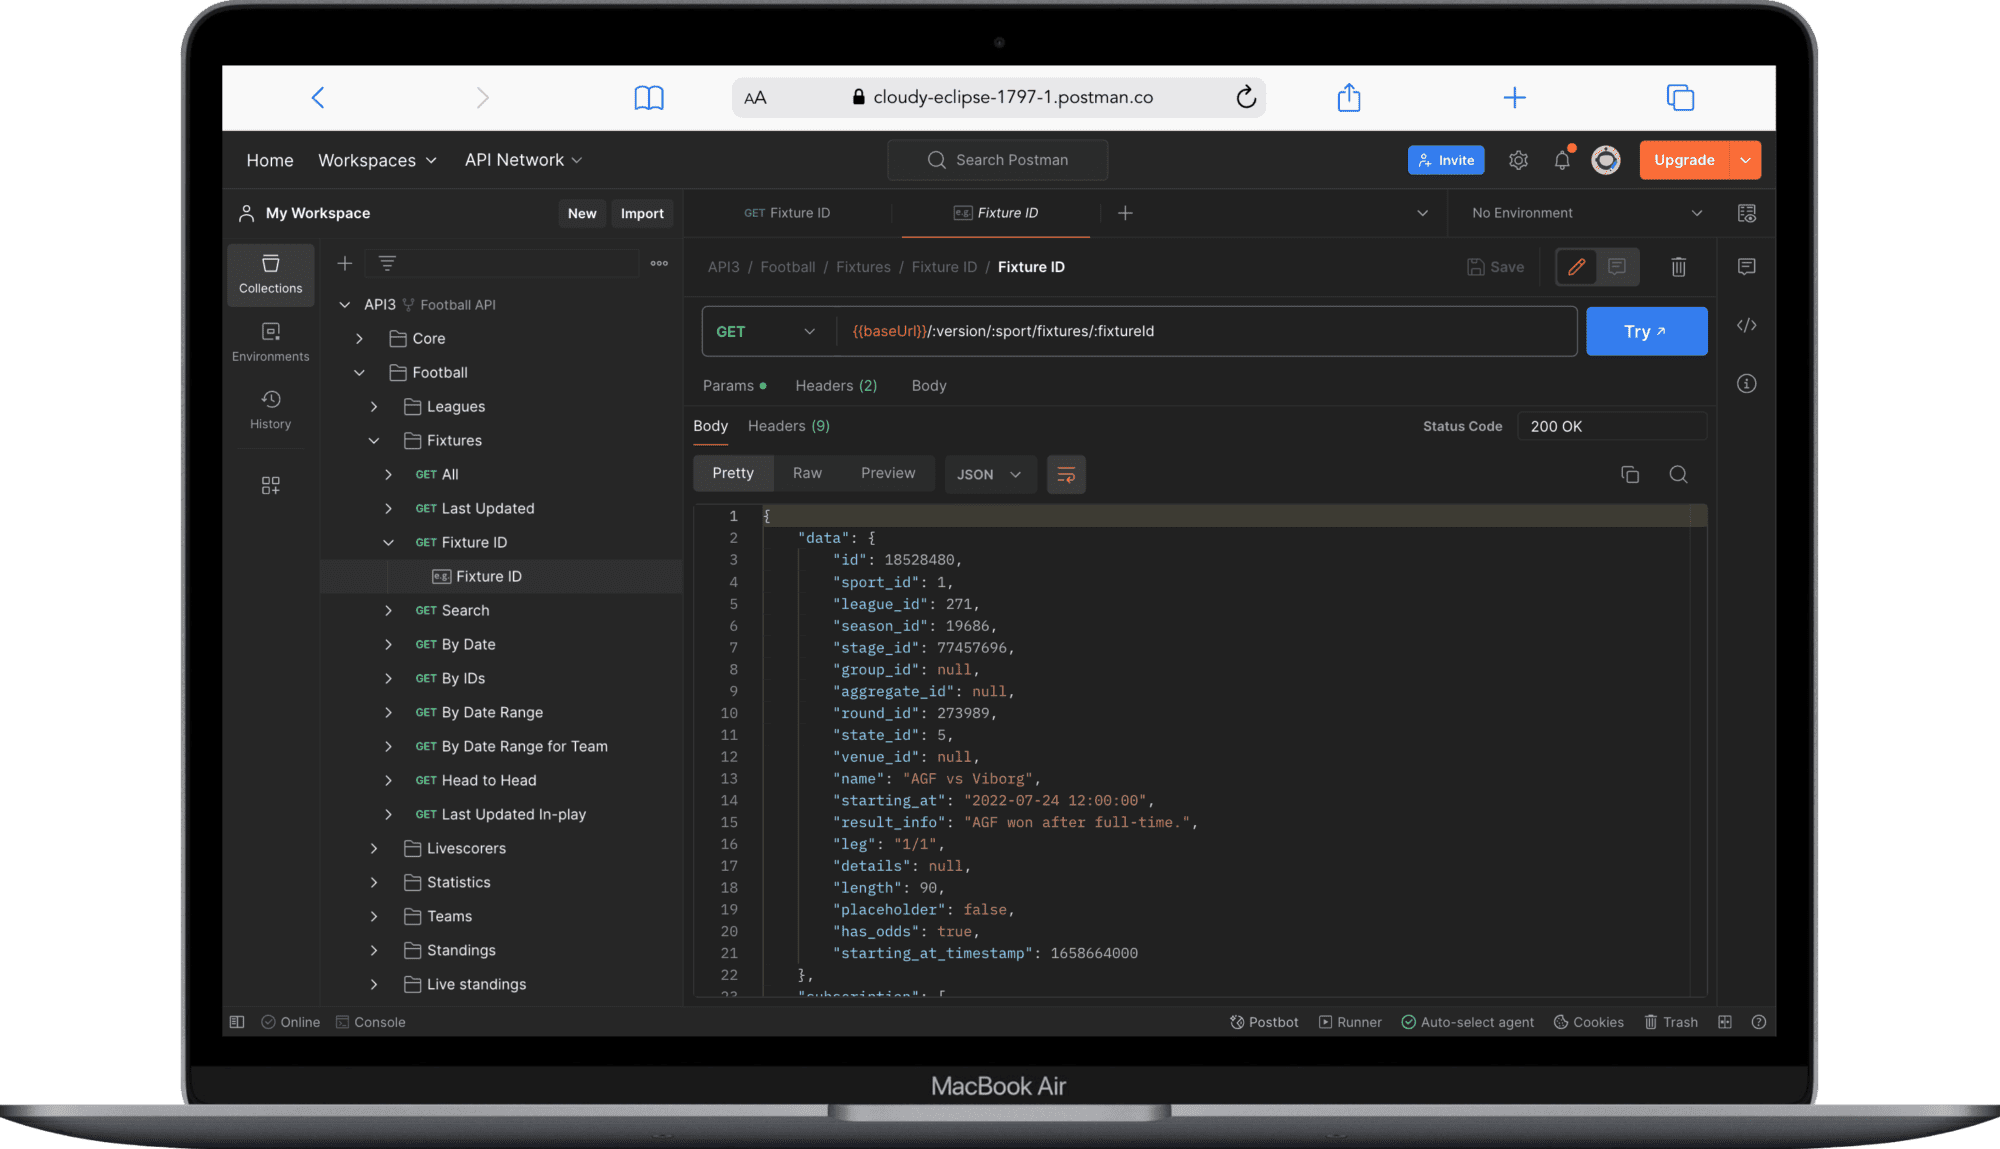
Task: Toggle wrap lines in the response viewer
Action: pyautogui.click(x=1066, y=474)
